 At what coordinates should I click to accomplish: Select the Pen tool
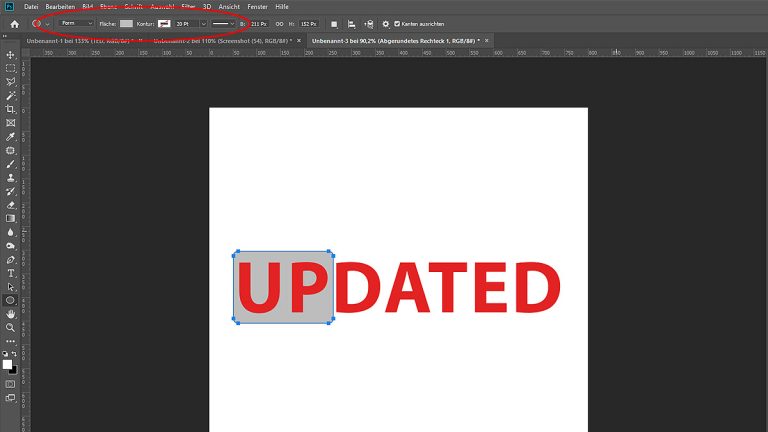[10, 260]
